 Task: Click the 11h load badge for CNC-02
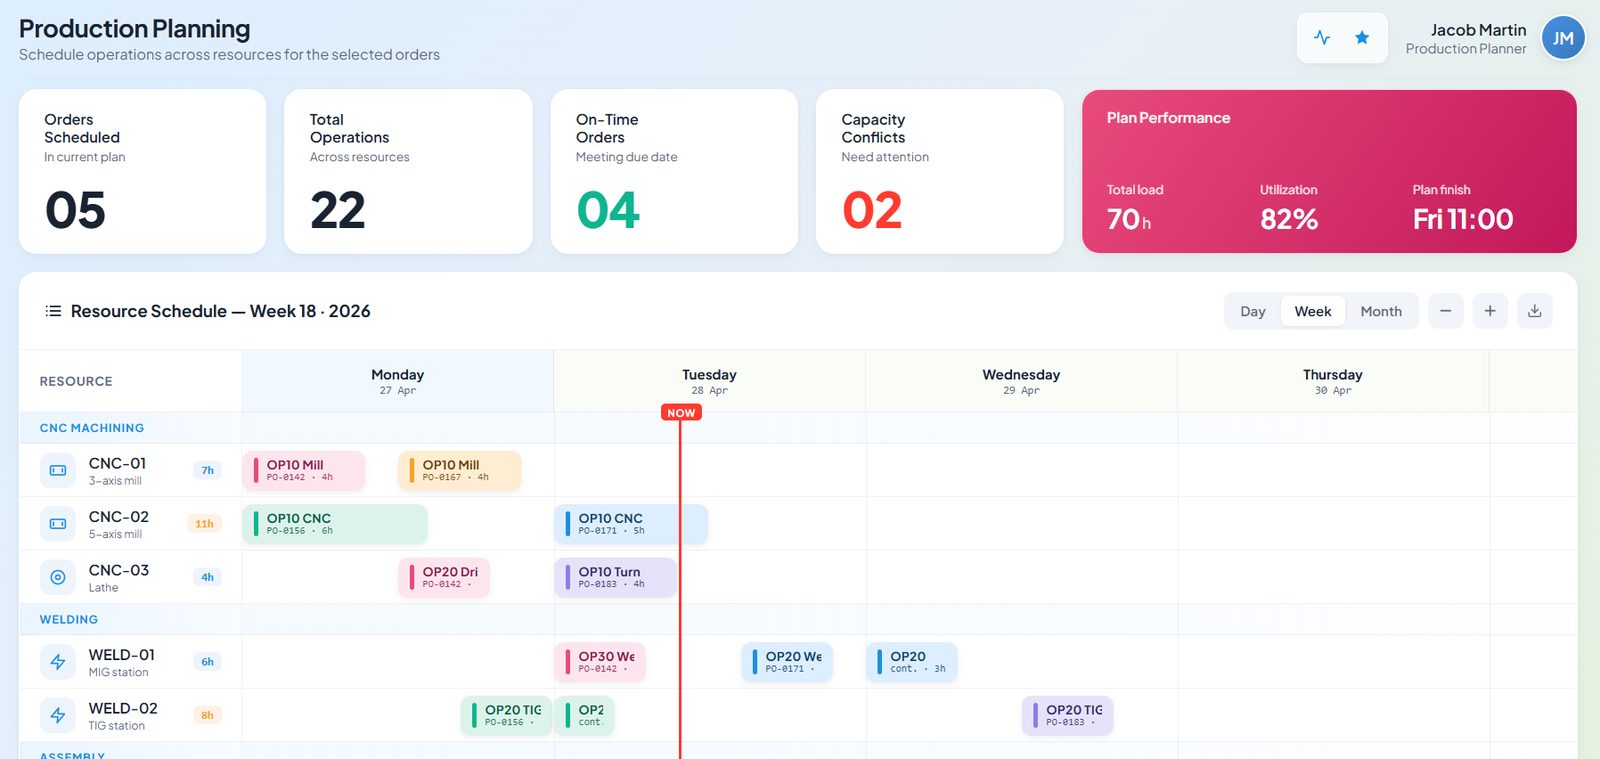204,523
